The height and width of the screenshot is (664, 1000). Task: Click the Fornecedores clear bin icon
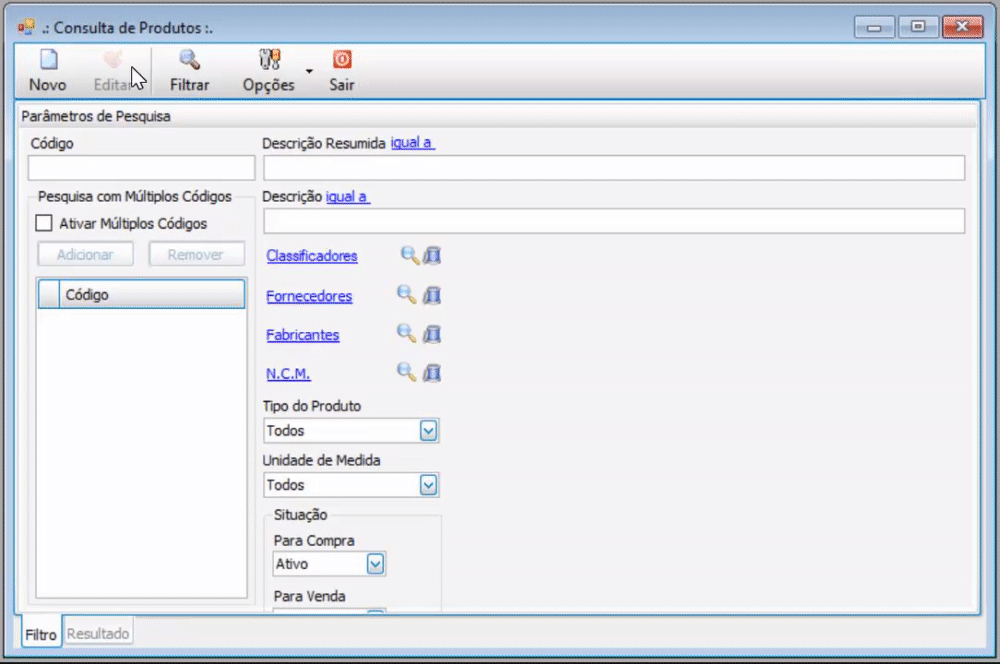pyautogui.click(x=432, y=295)
